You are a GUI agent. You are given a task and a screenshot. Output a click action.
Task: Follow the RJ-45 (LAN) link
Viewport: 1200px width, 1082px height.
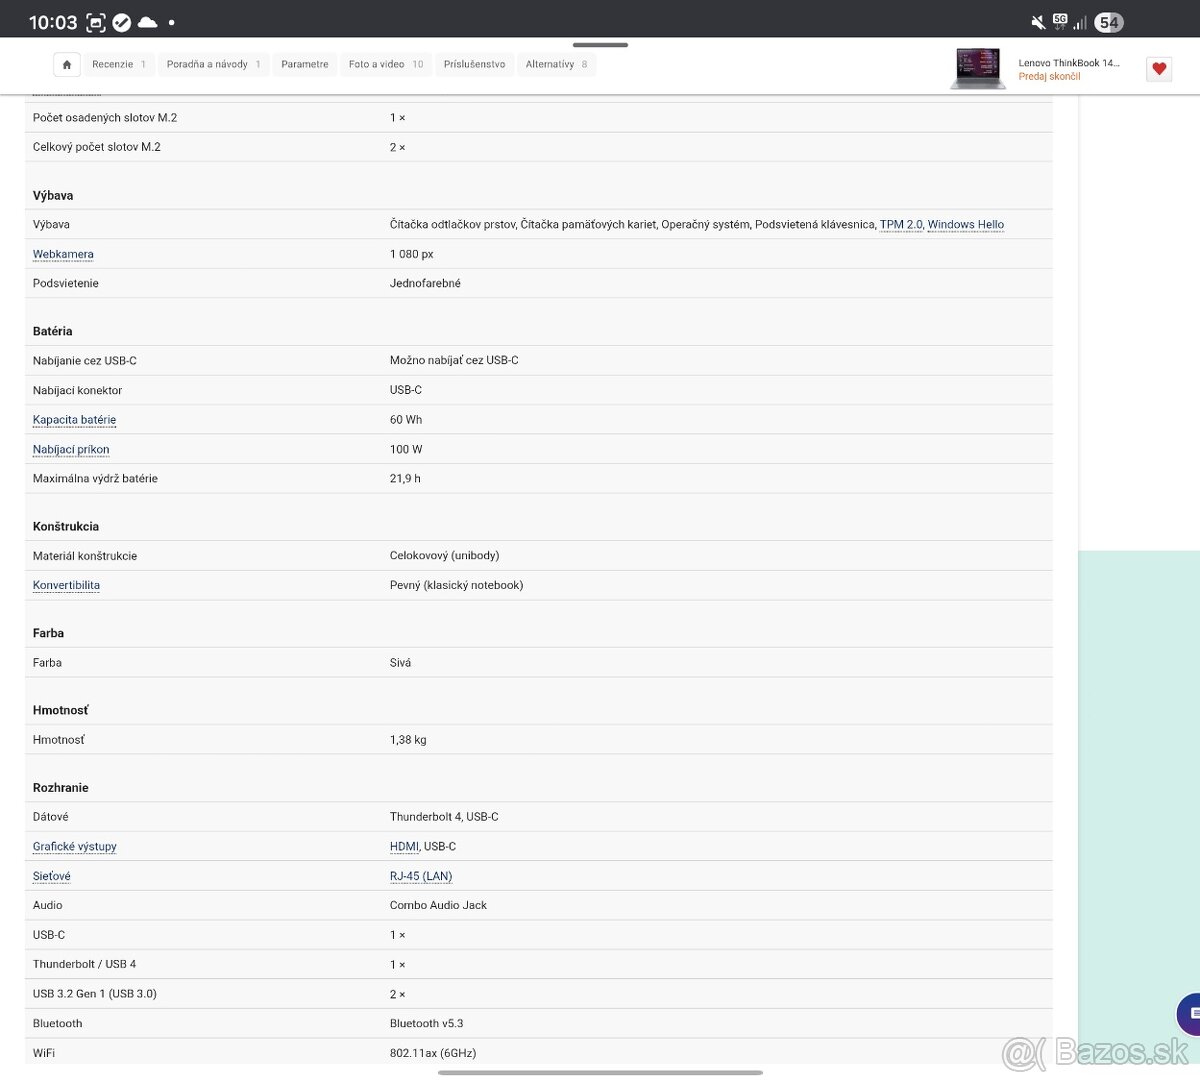[421, 876]
